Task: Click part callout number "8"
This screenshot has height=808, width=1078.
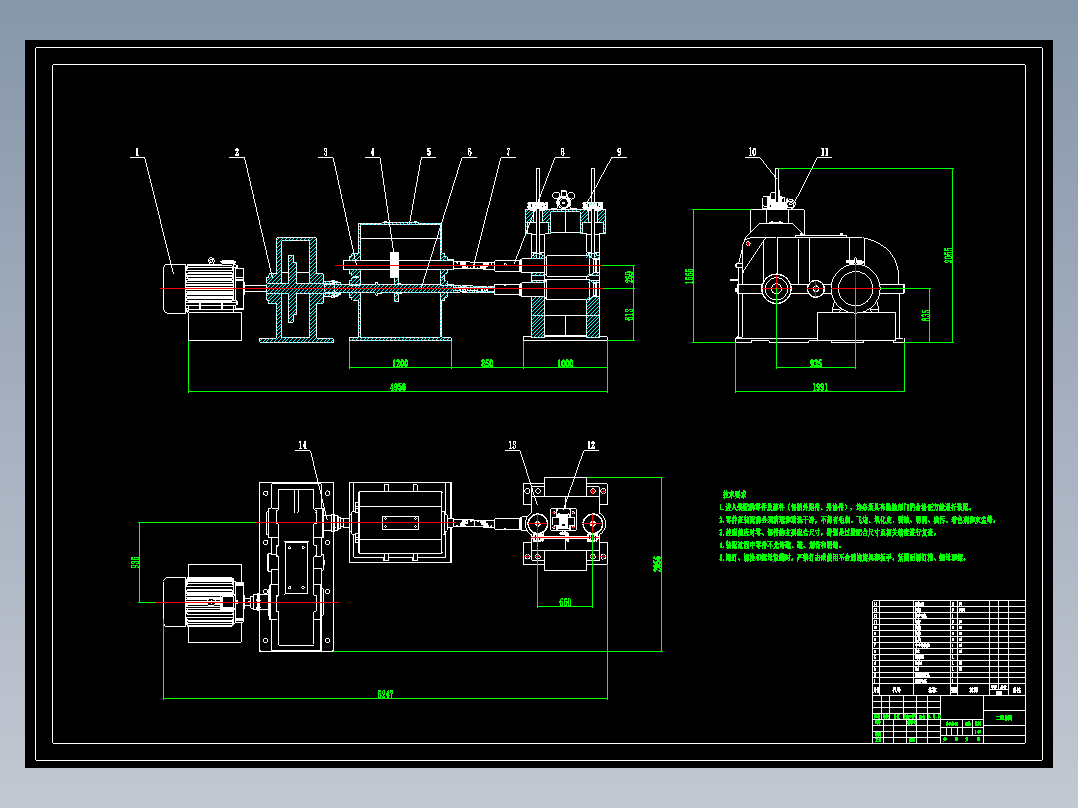Action: 562,152
